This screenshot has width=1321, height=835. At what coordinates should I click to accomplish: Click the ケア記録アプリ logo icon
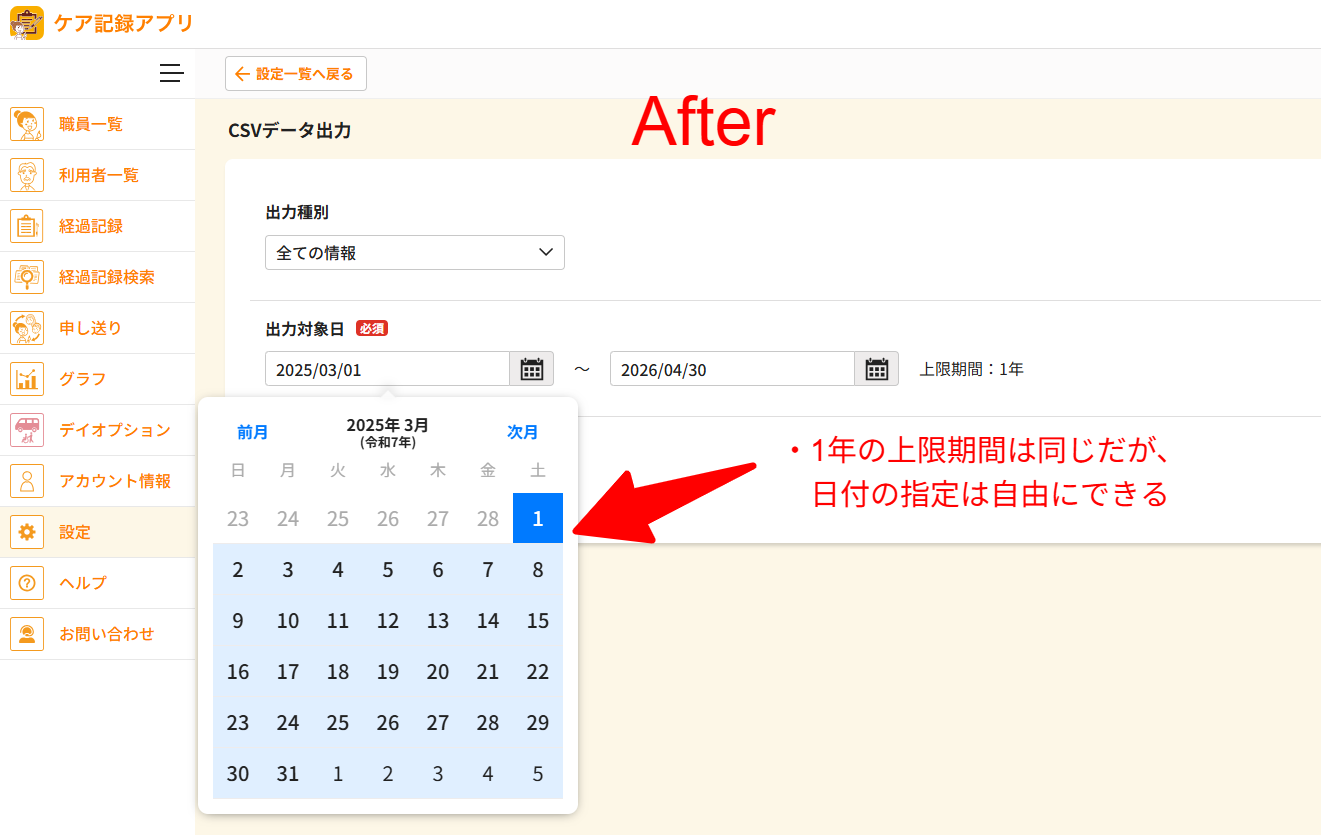pyautogui.click(x=27, y=23)
